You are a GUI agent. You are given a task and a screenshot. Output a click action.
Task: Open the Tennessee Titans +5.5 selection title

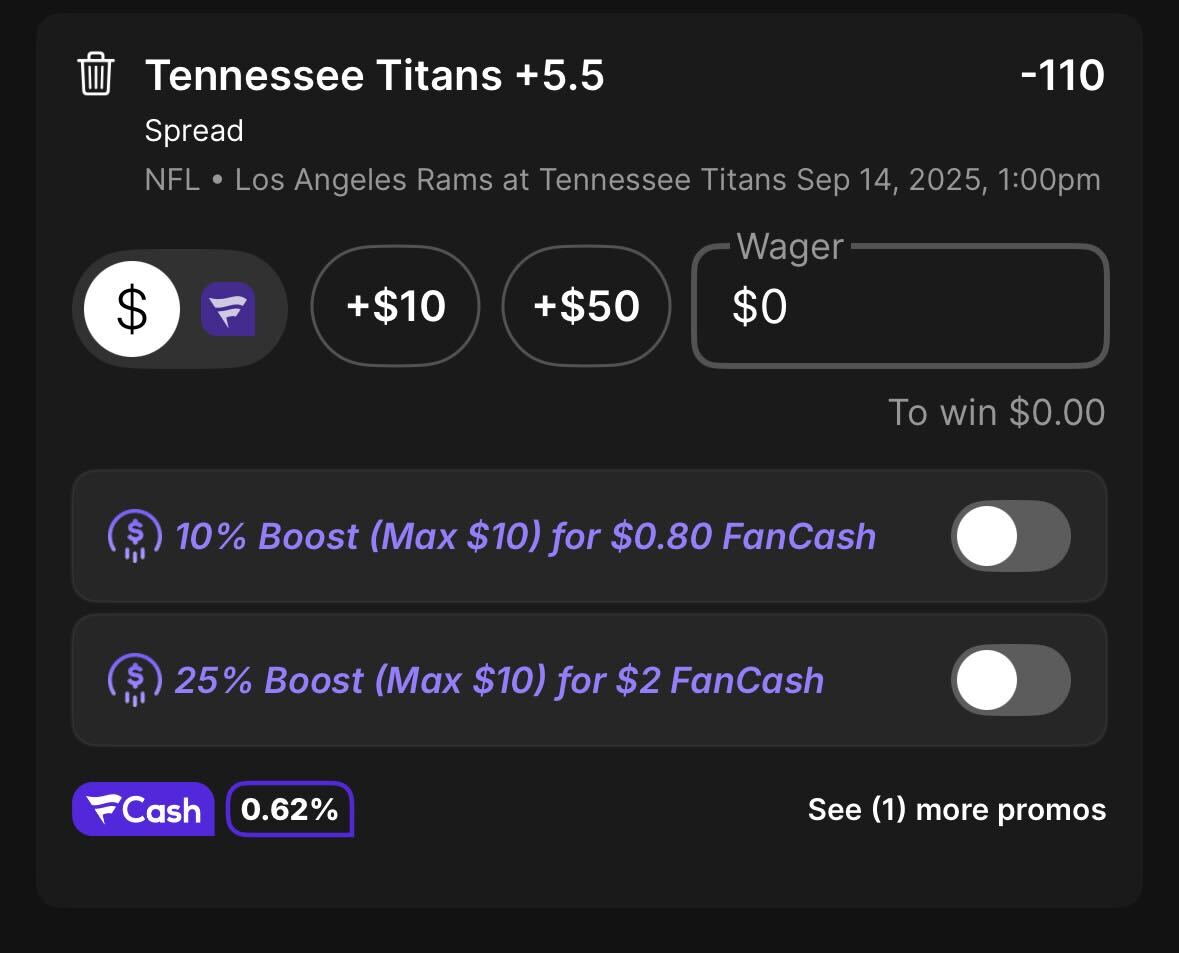coord(374,75)
